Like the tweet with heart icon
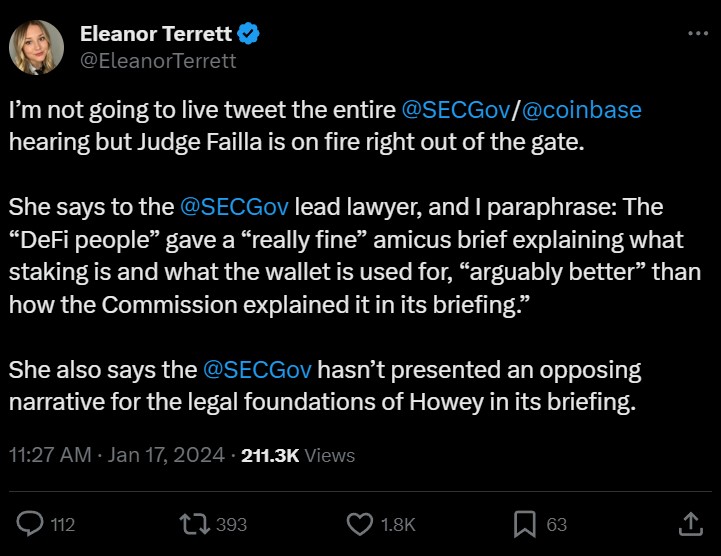The height and width of the screenshot is (556, 721). [359, 523]
